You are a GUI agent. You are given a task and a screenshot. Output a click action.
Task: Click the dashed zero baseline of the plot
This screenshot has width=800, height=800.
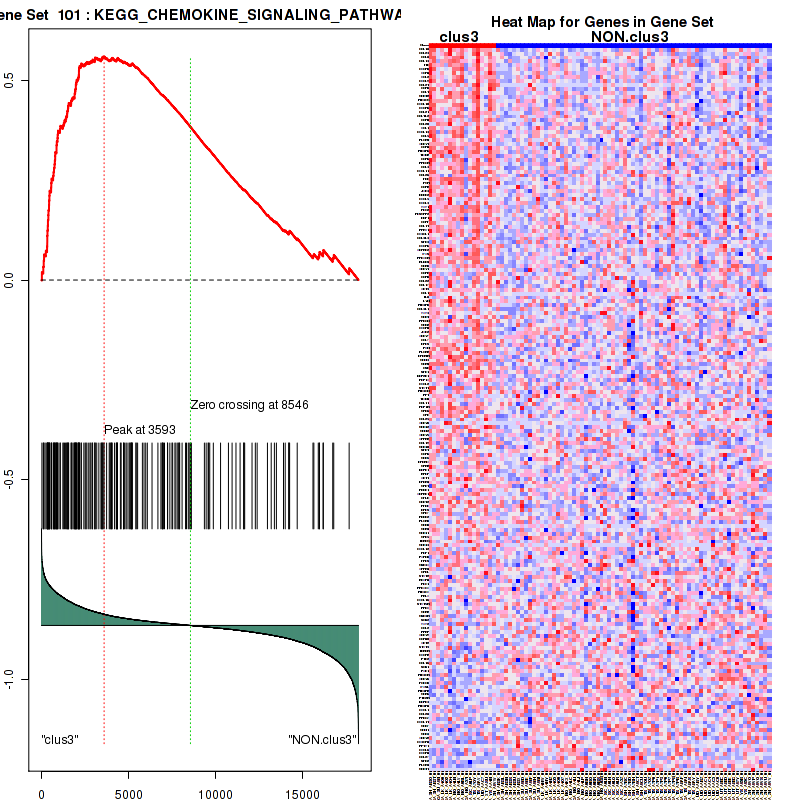(x=200, y=280)
